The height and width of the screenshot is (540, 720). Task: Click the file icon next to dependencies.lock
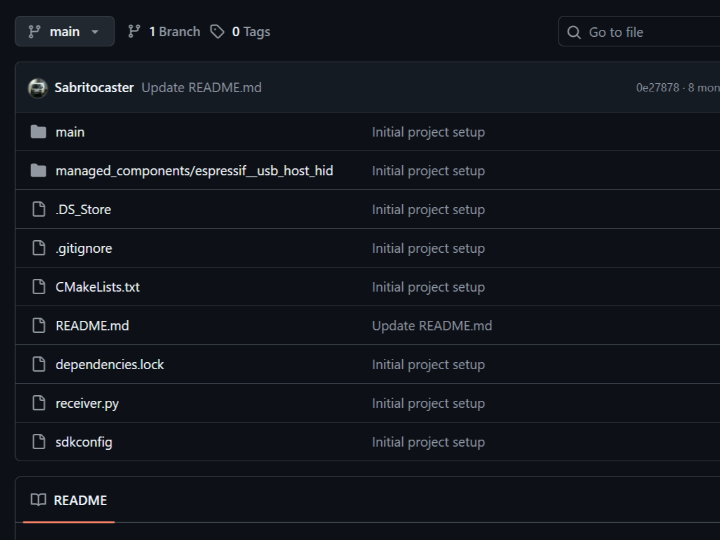pos(39,365)
